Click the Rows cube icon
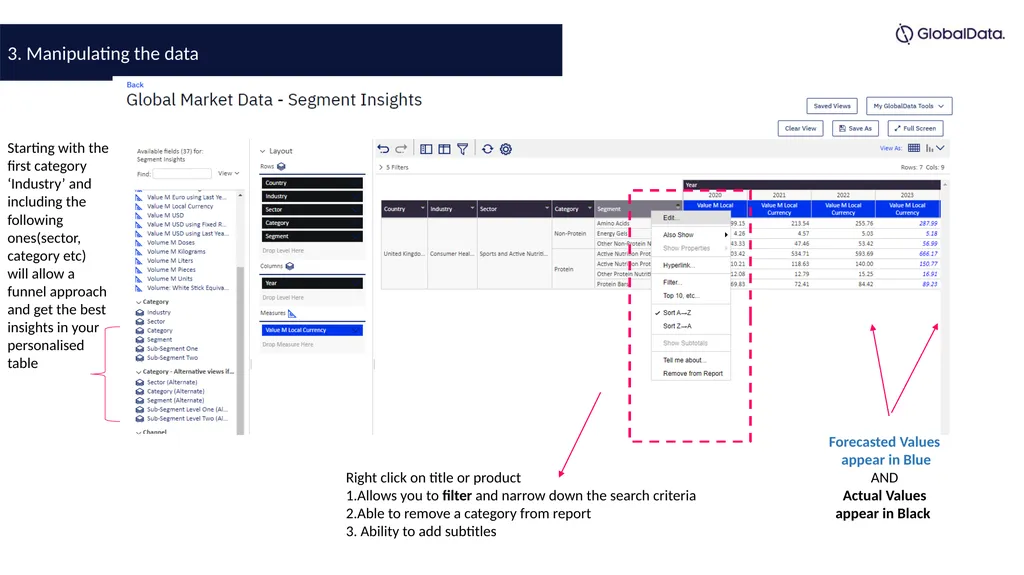The height and width of the screenshot is (575, 1024). [x=281, y=167]
